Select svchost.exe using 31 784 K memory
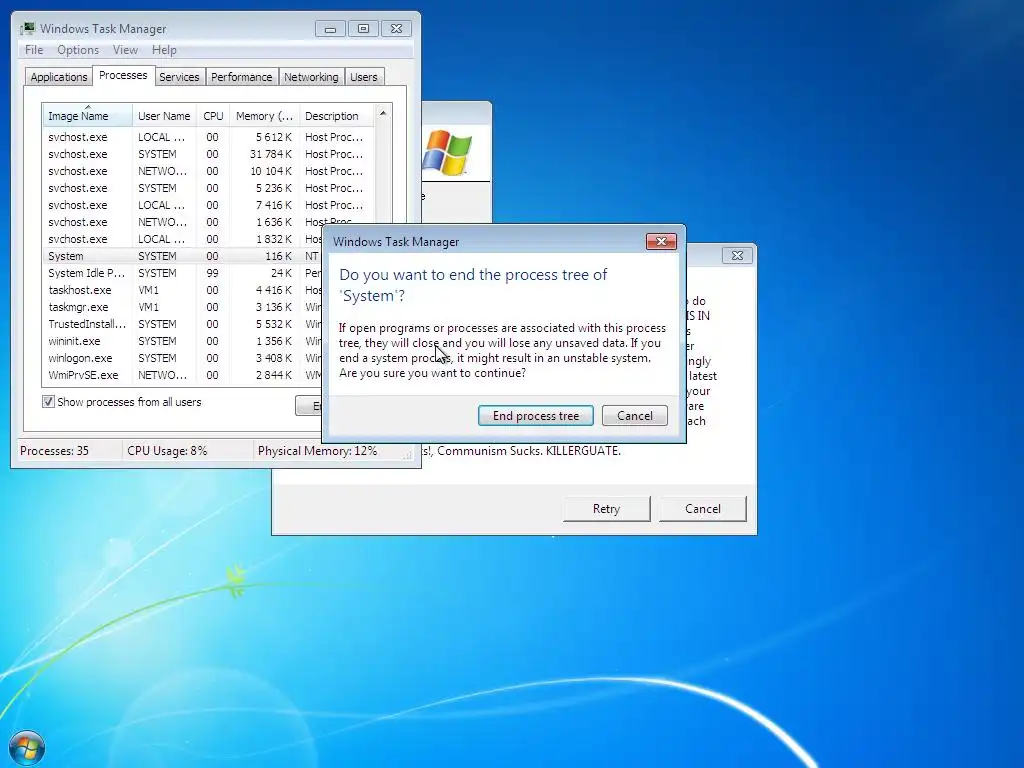The width and height of the screenshot is (1024, 768). (208, 154)
